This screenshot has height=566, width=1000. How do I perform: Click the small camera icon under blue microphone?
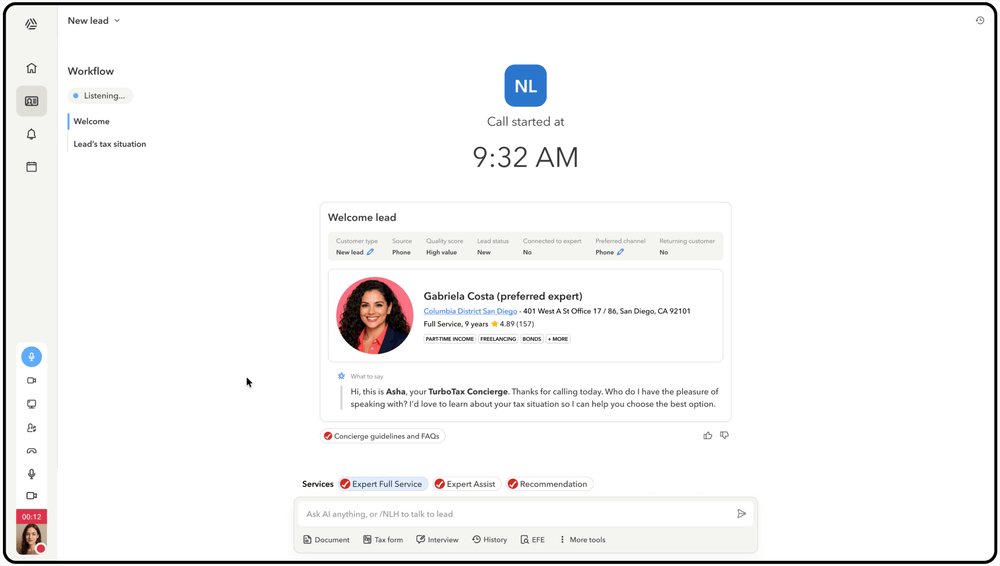[x=31, y=380]
